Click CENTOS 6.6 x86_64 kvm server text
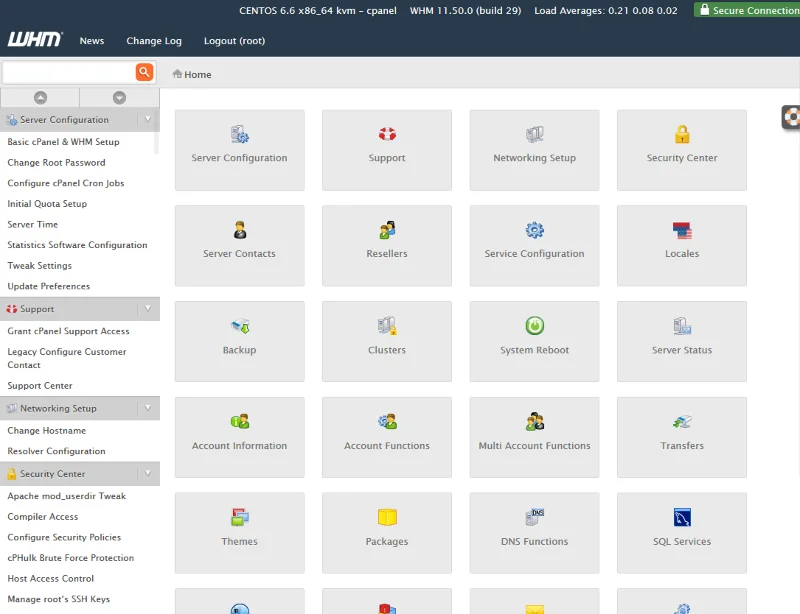The height and width of the screenshot is (614, 800). (x=318, y=10)
